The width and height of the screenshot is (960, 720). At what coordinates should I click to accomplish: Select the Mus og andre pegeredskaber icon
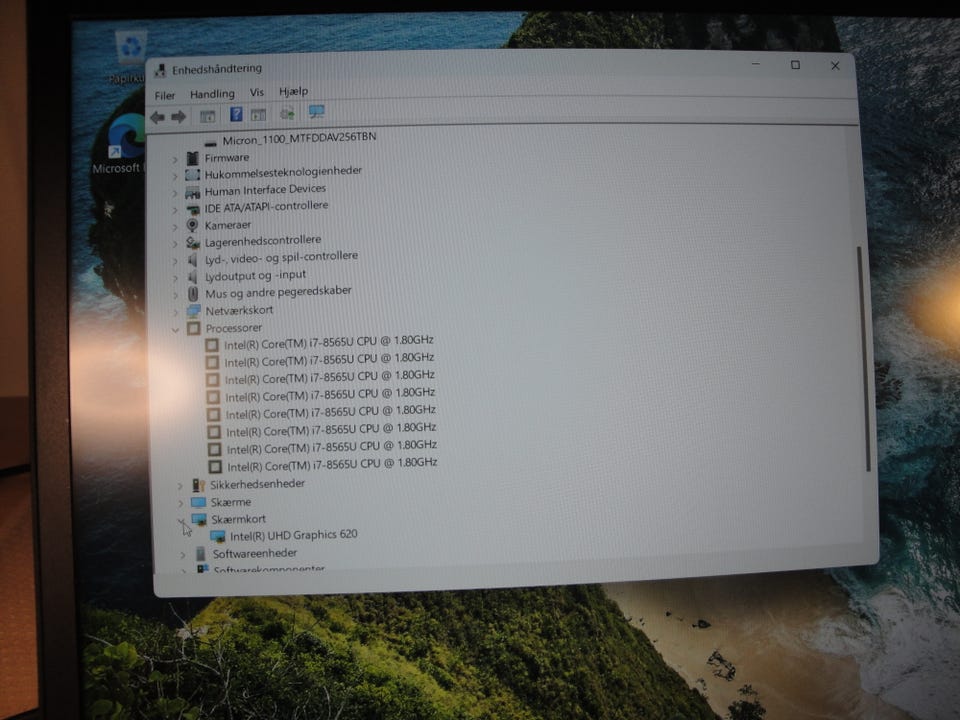click(x=193, y=293)
